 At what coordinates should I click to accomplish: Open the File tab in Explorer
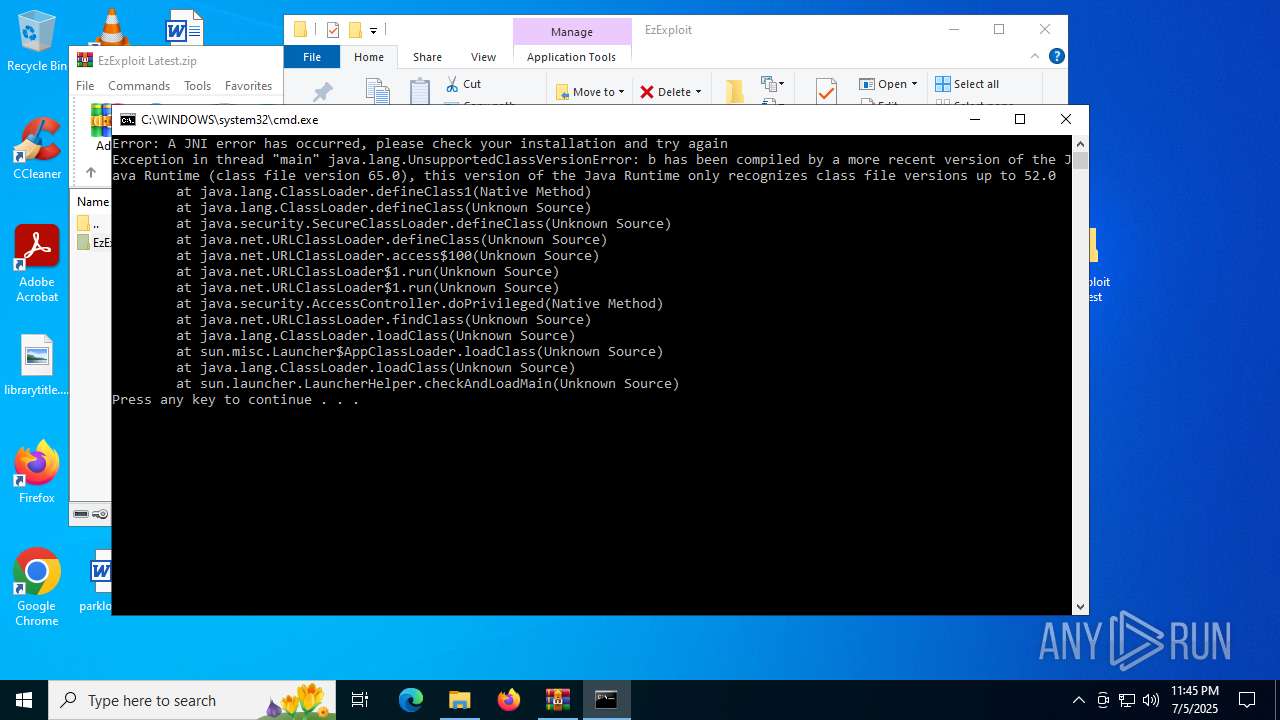click(x=312, y=57)
